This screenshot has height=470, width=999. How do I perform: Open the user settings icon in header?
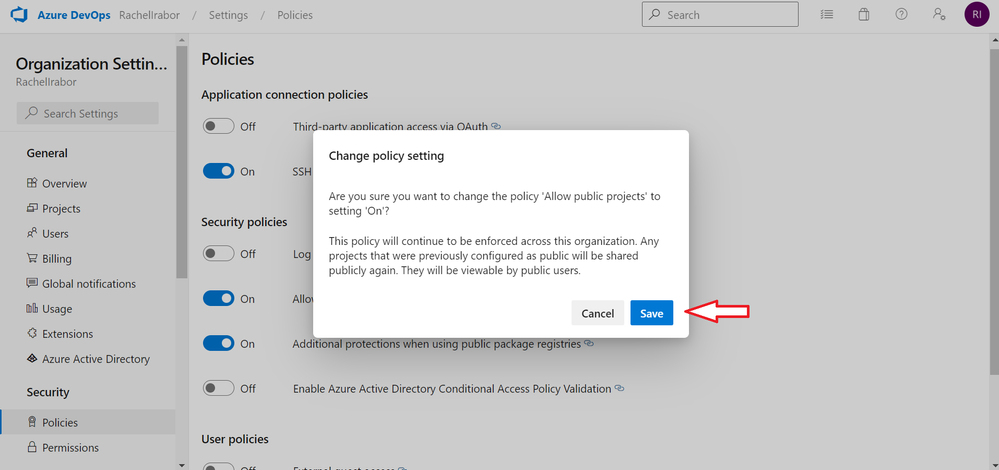click(938, 14)
